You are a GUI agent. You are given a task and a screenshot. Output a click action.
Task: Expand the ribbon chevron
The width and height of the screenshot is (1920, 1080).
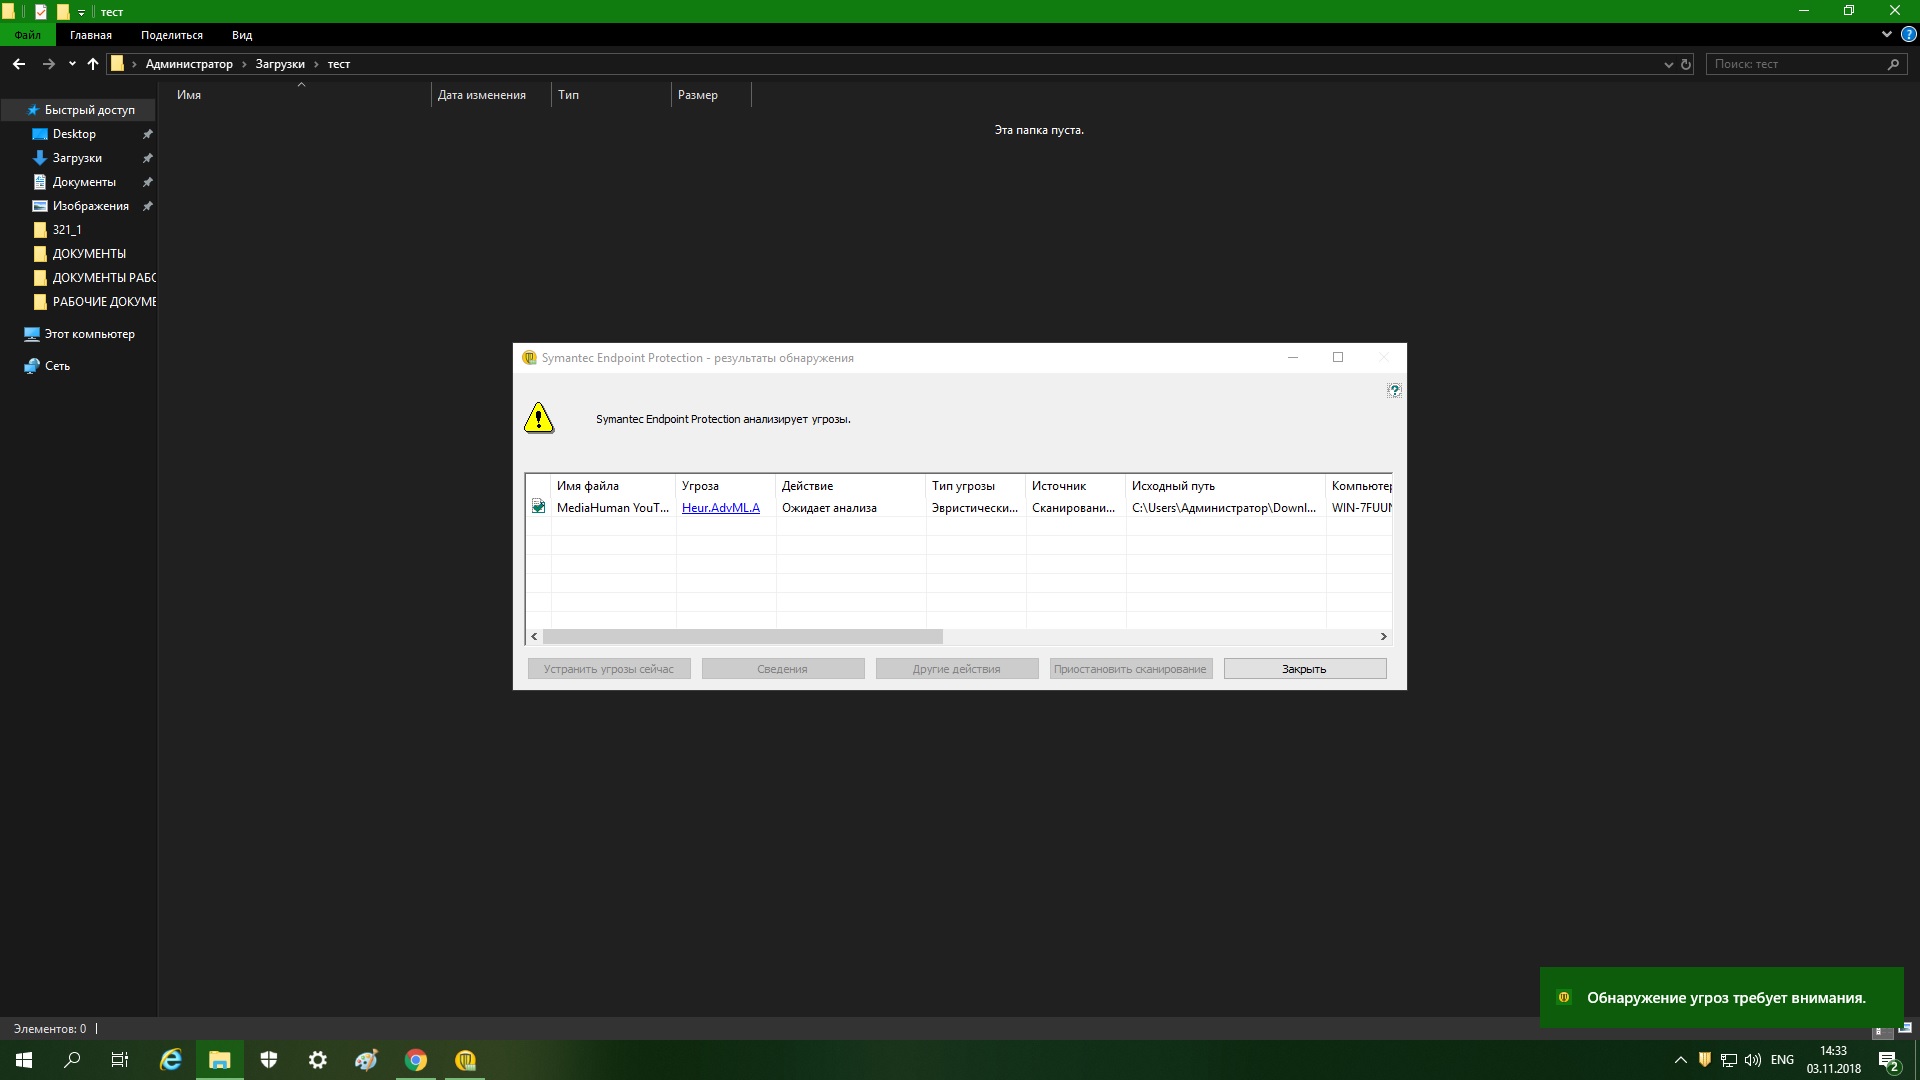coord(1886,34)
